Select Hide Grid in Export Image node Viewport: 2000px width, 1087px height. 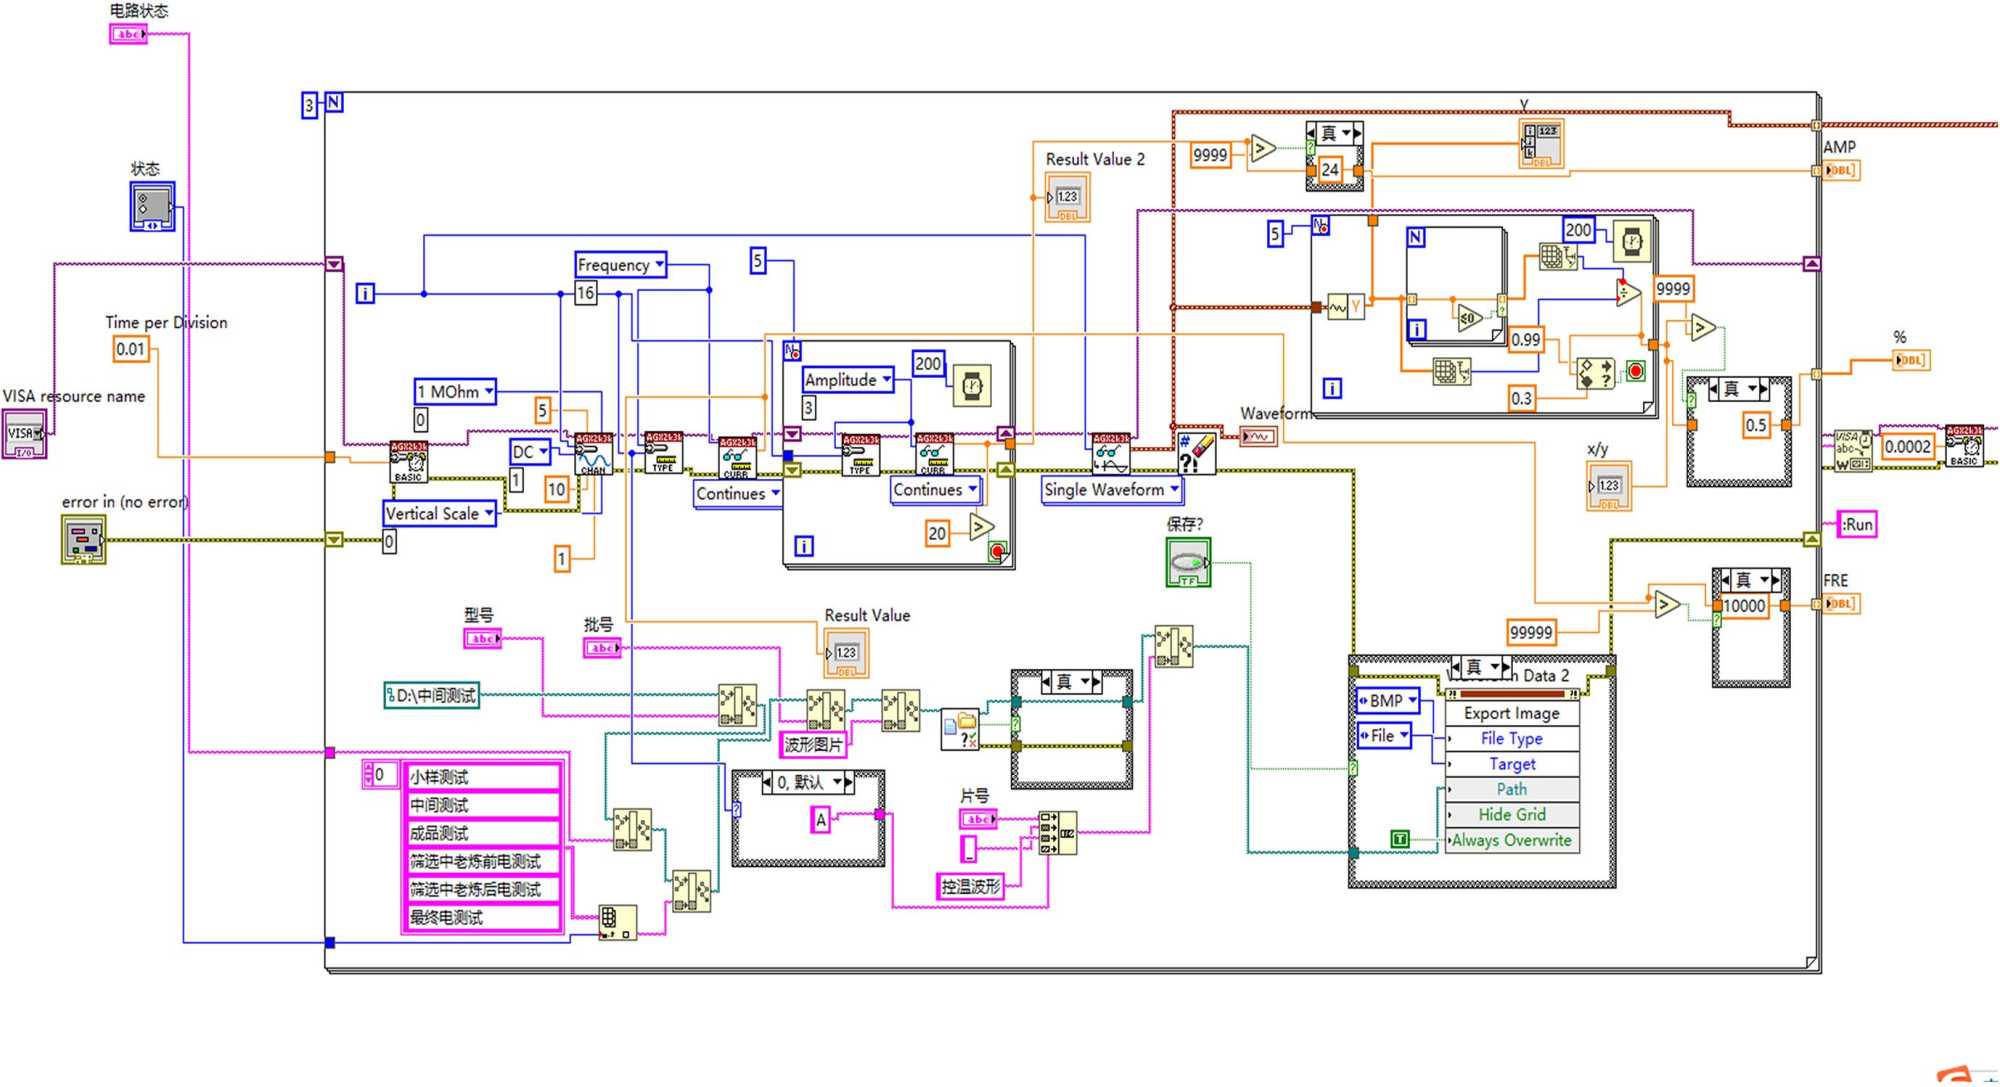1511,815
